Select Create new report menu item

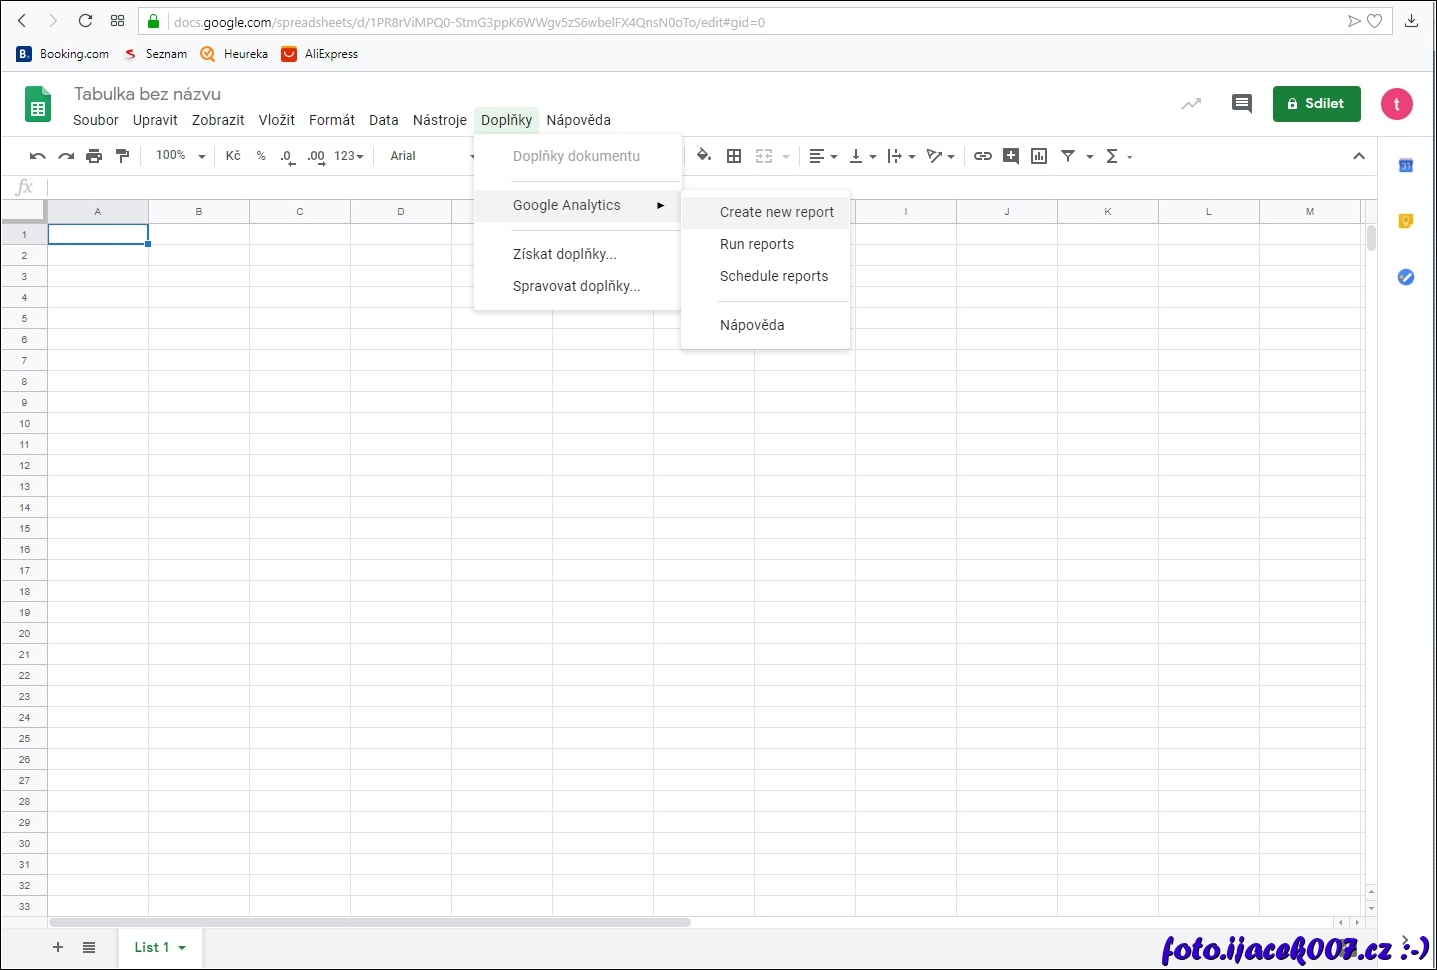coord(776,212)
